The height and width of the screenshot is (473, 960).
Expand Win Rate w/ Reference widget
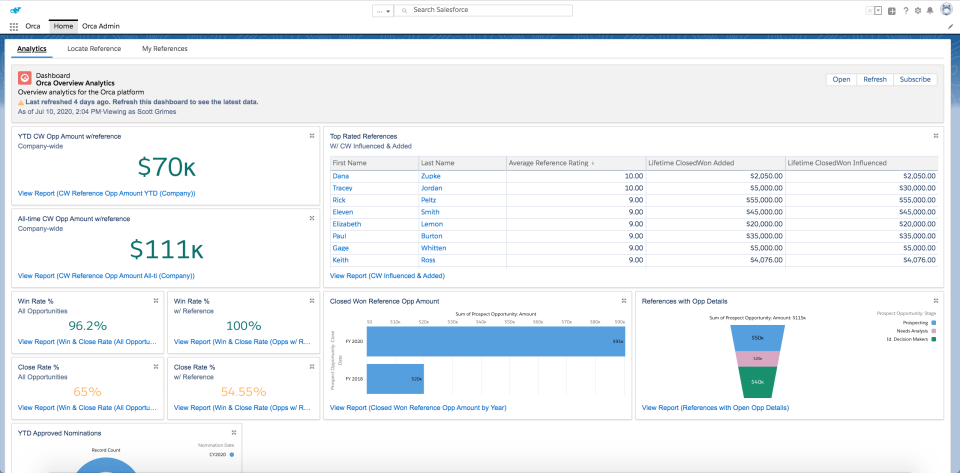pyautogui.click(x=312, y=300)
